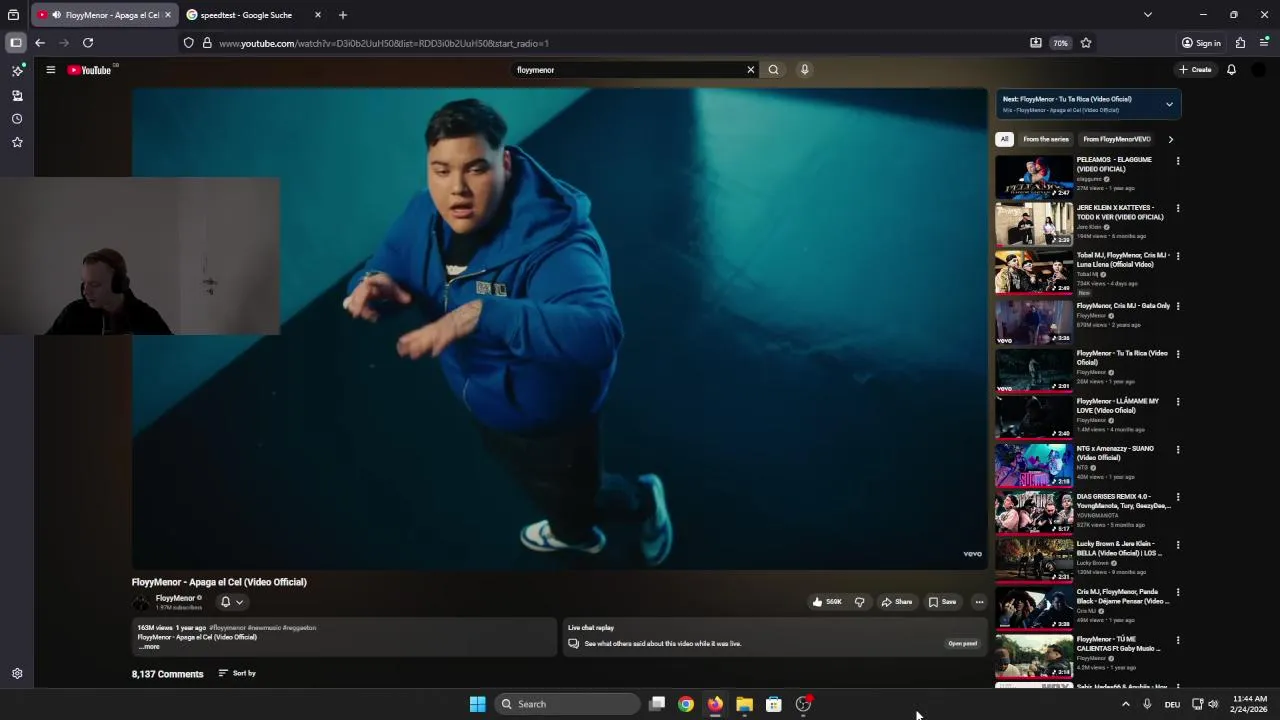This screenshot has width=1280, height=720.
Task: Open options for Tu Ta Rica video
Action: click(x=1178, y=354)
